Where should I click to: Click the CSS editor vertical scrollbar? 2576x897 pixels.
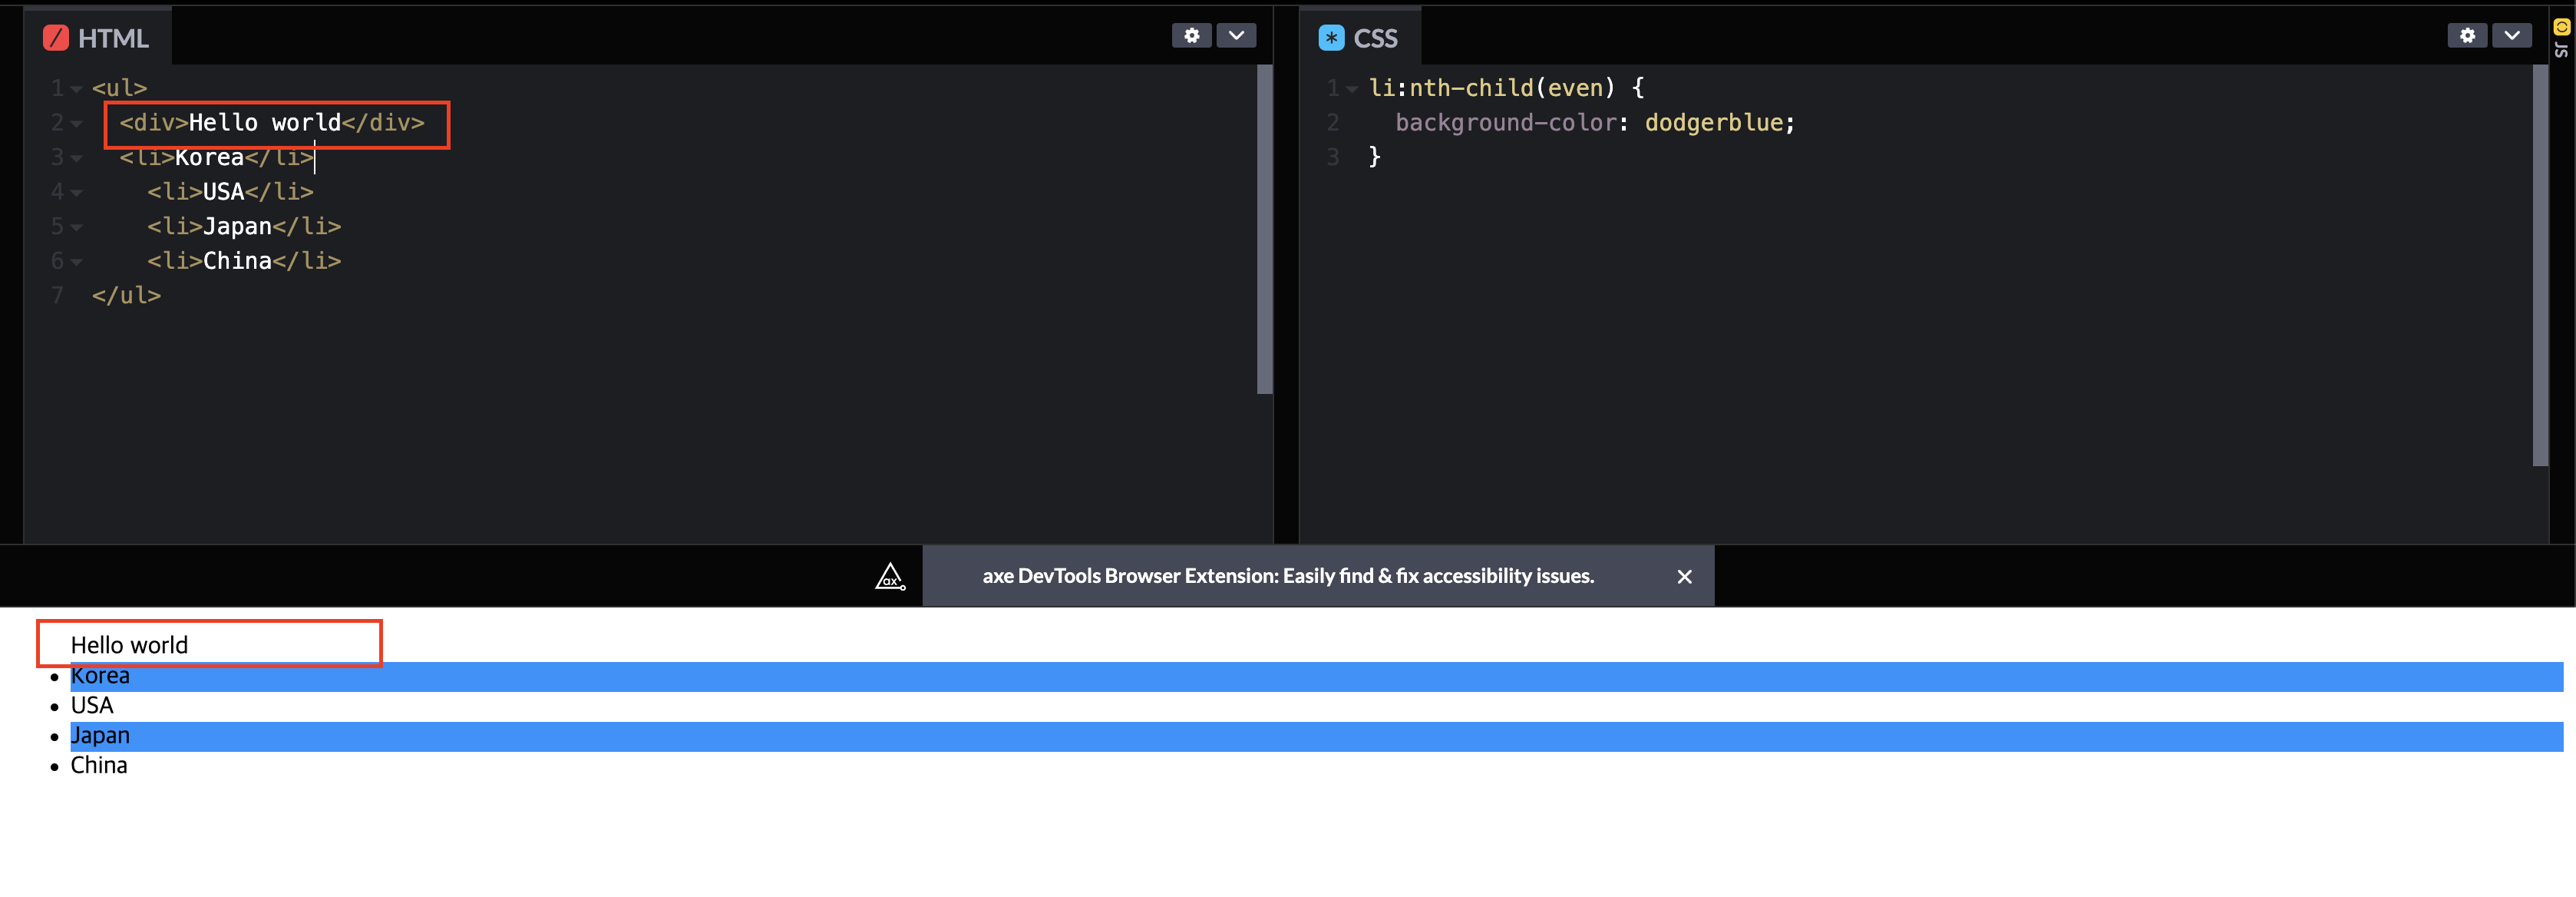point(2540,265)
